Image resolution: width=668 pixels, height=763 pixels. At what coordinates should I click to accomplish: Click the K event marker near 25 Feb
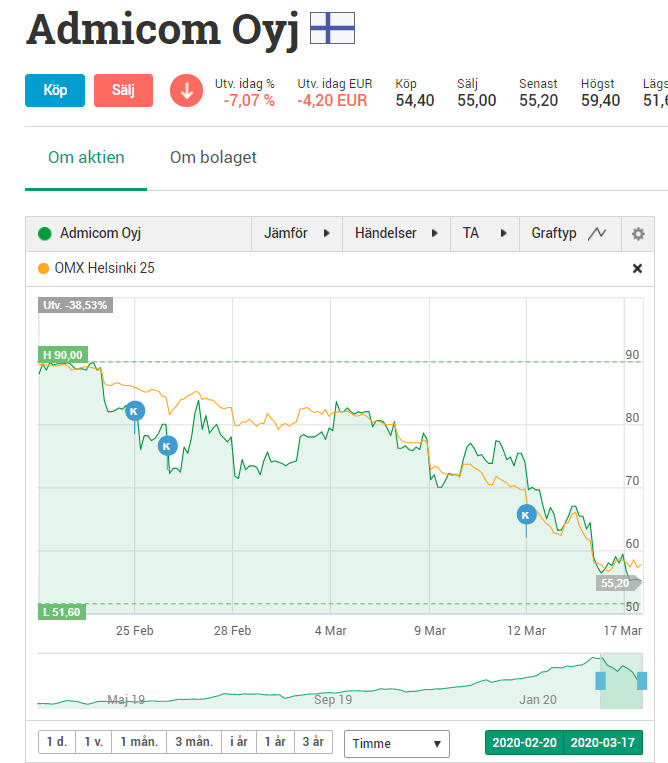(x=135, y=411)
